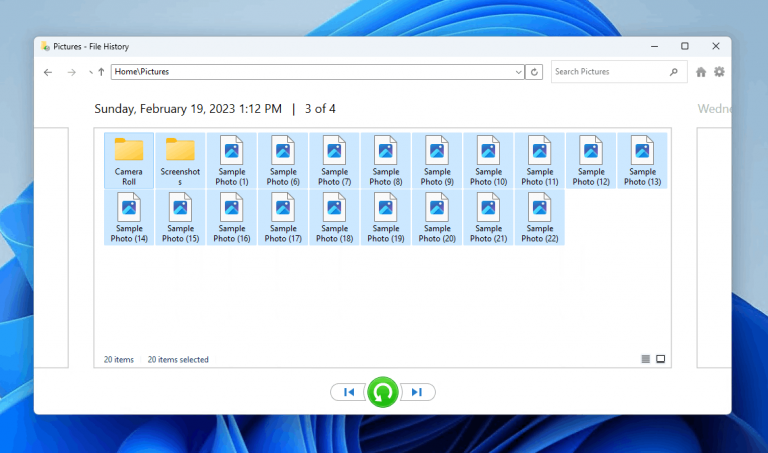The image size is (768, 453).
Task: Go up one folder level
Action: point(101,72)
